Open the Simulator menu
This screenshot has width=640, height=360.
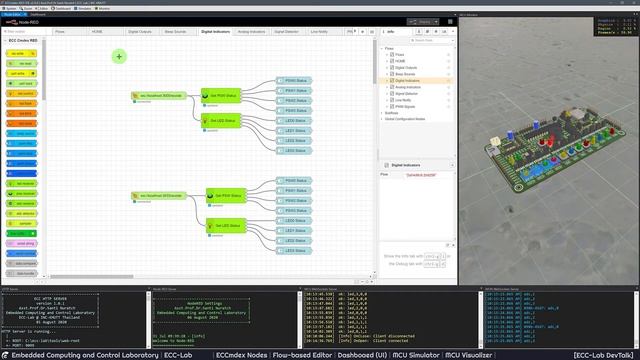[x=83, y=9]
